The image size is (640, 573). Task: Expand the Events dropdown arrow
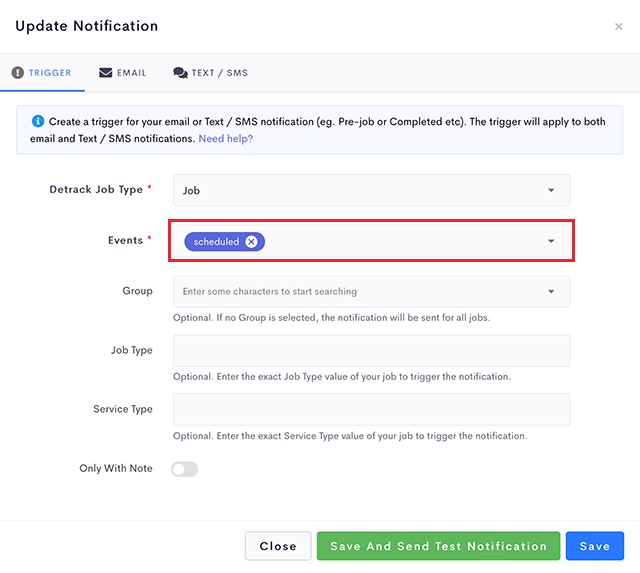pos(551,241)
